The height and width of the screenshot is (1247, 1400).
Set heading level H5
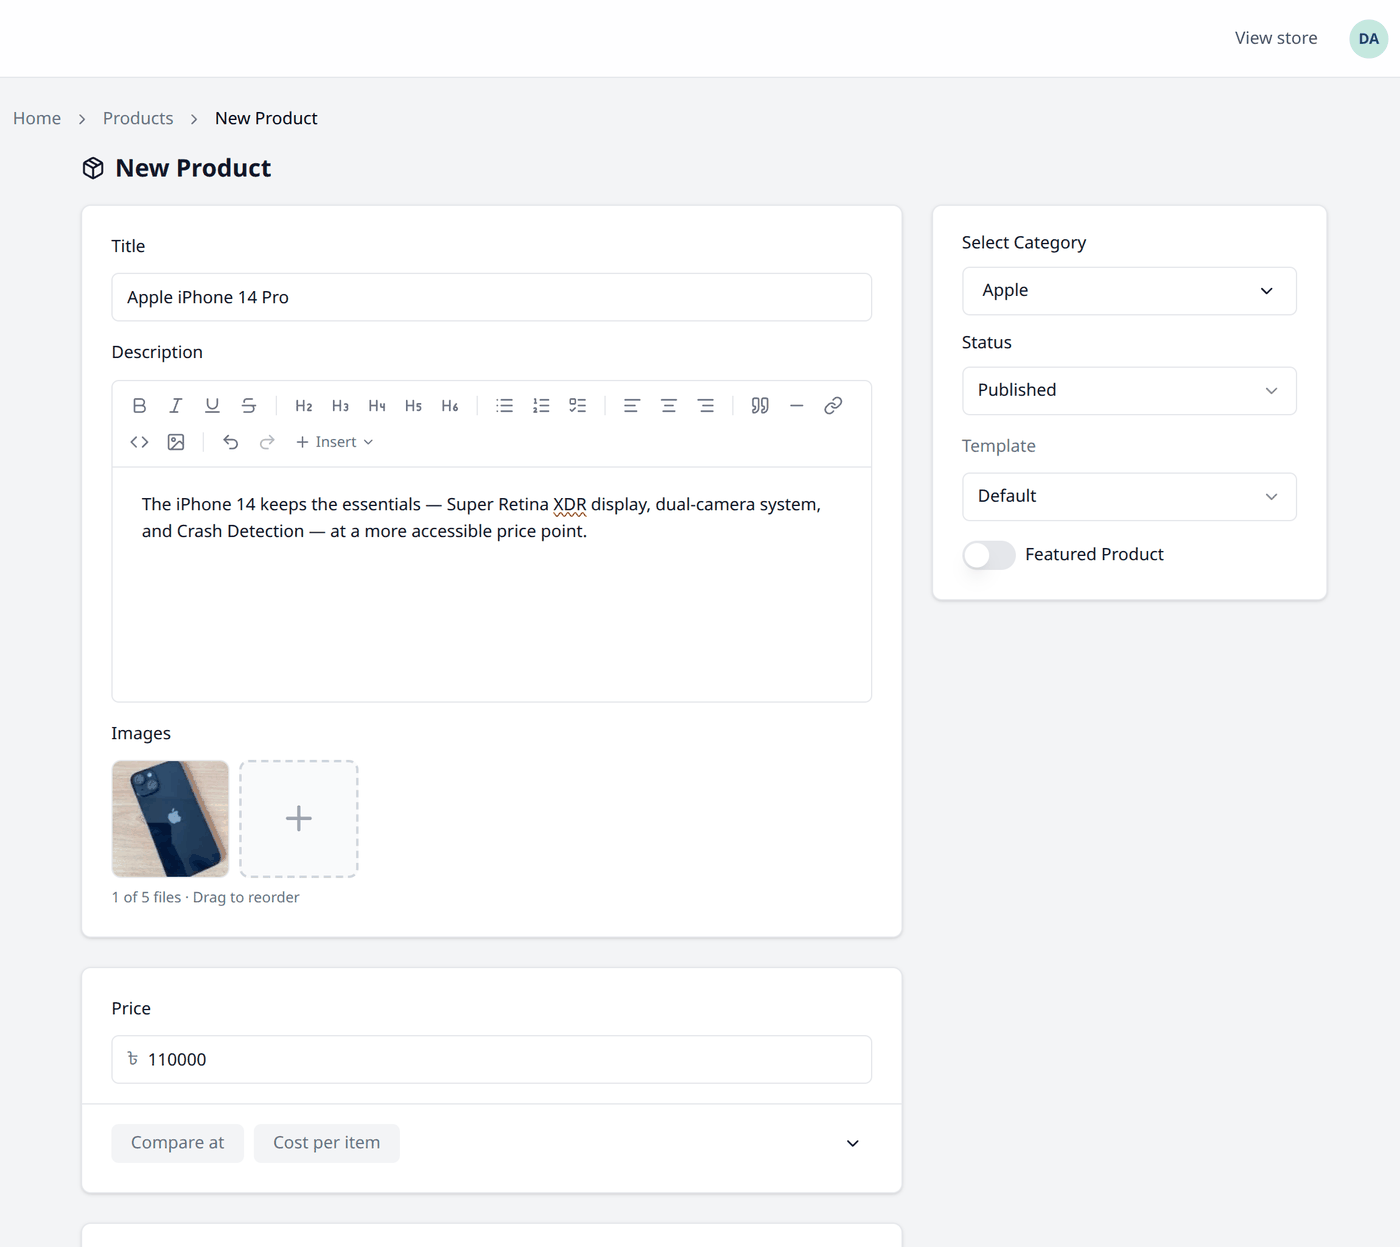click(413, 406)
